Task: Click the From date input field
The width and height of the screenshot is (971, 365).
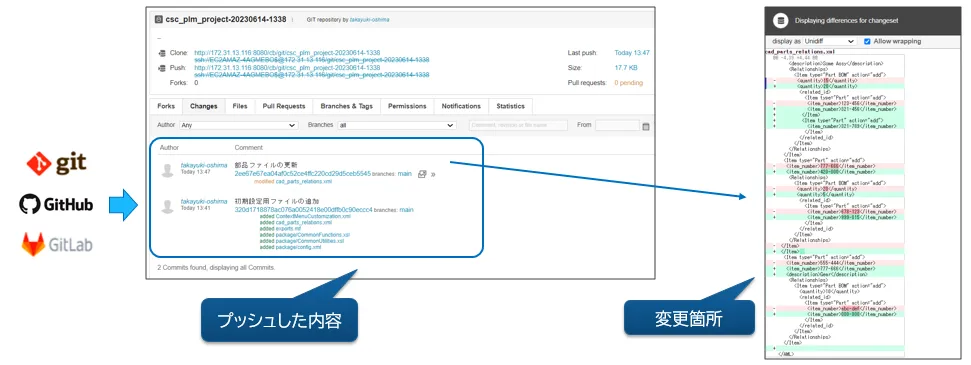Action: (617, 125)
